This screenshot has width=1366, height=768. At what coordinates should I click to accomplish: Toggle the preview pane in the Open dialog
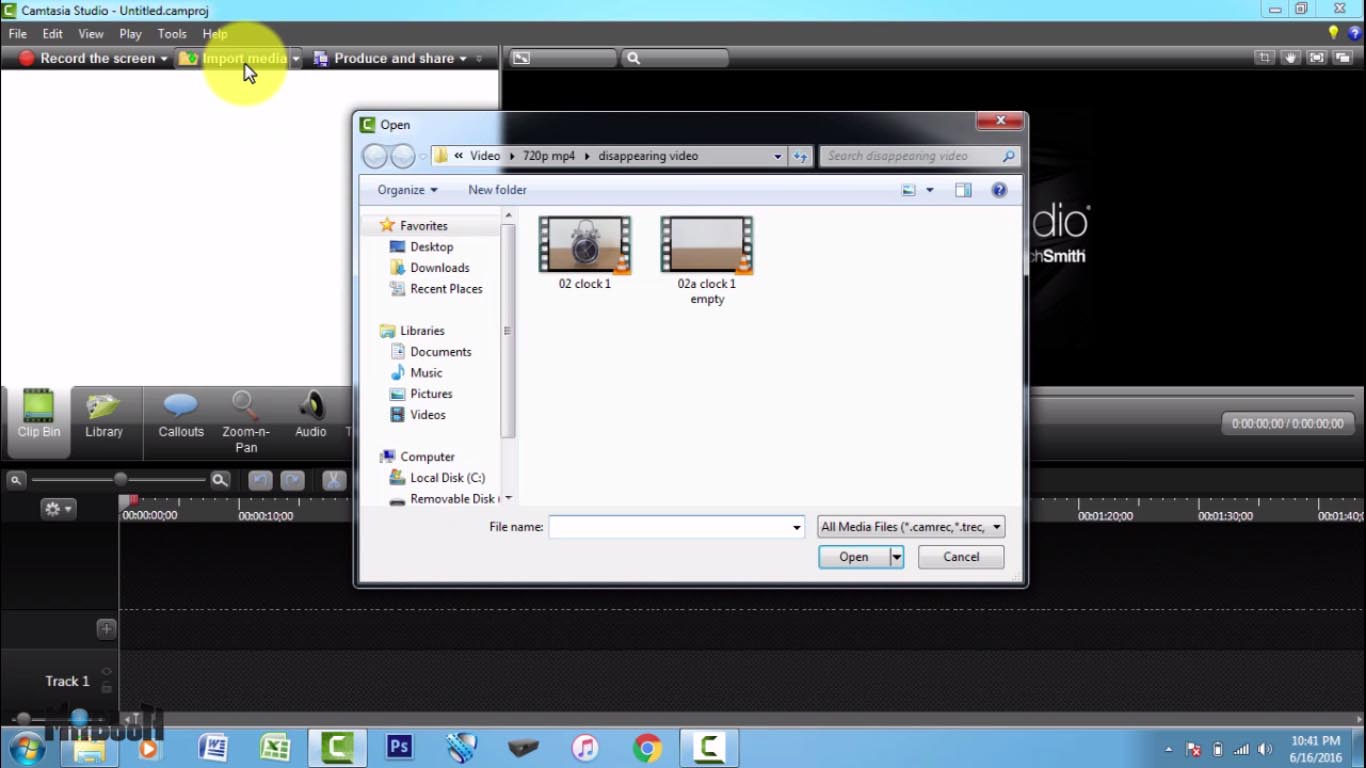[963, 190]
